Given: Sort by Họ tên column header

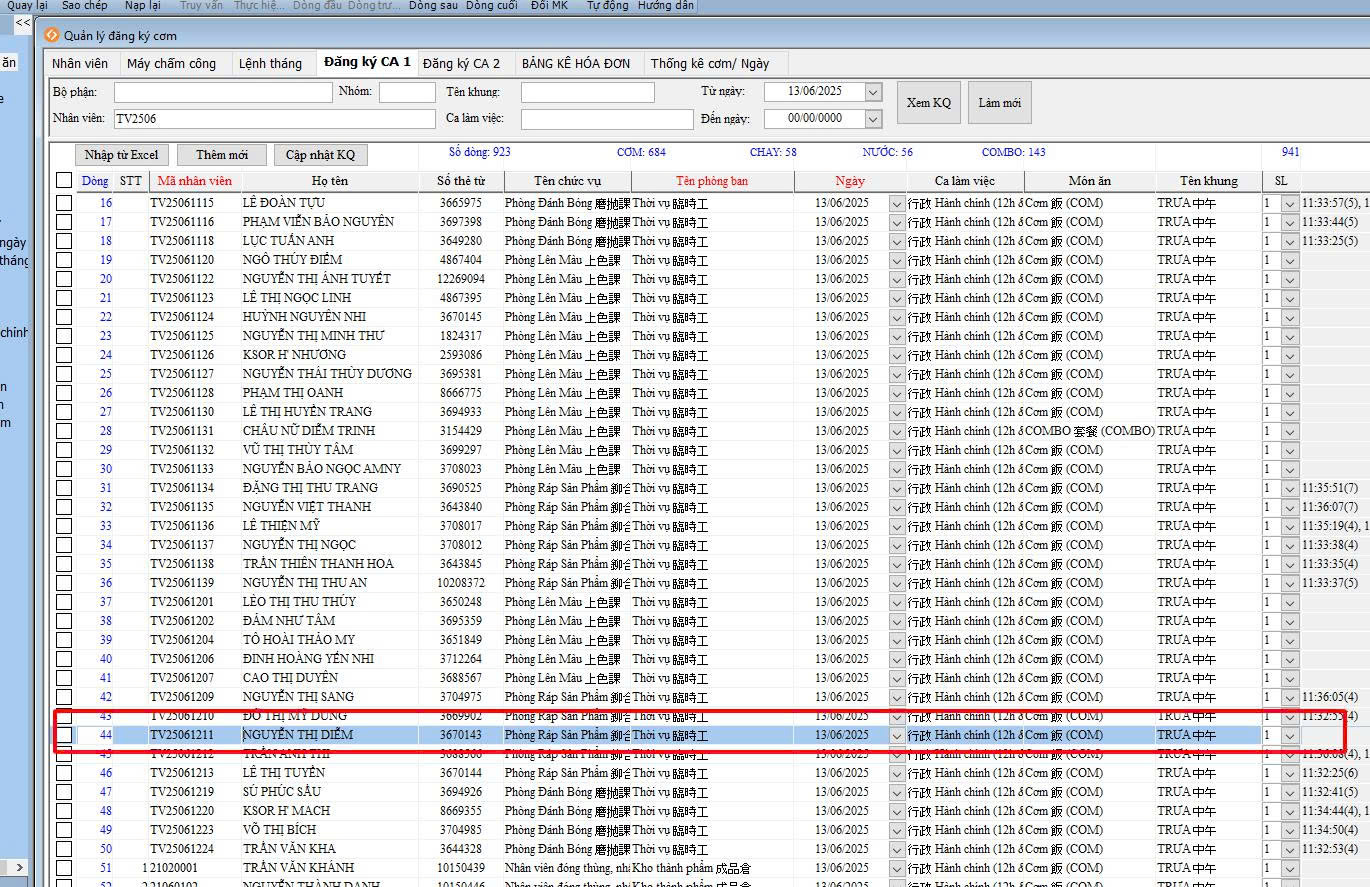Looking at the screenshot, I should [x=329, y=181].
